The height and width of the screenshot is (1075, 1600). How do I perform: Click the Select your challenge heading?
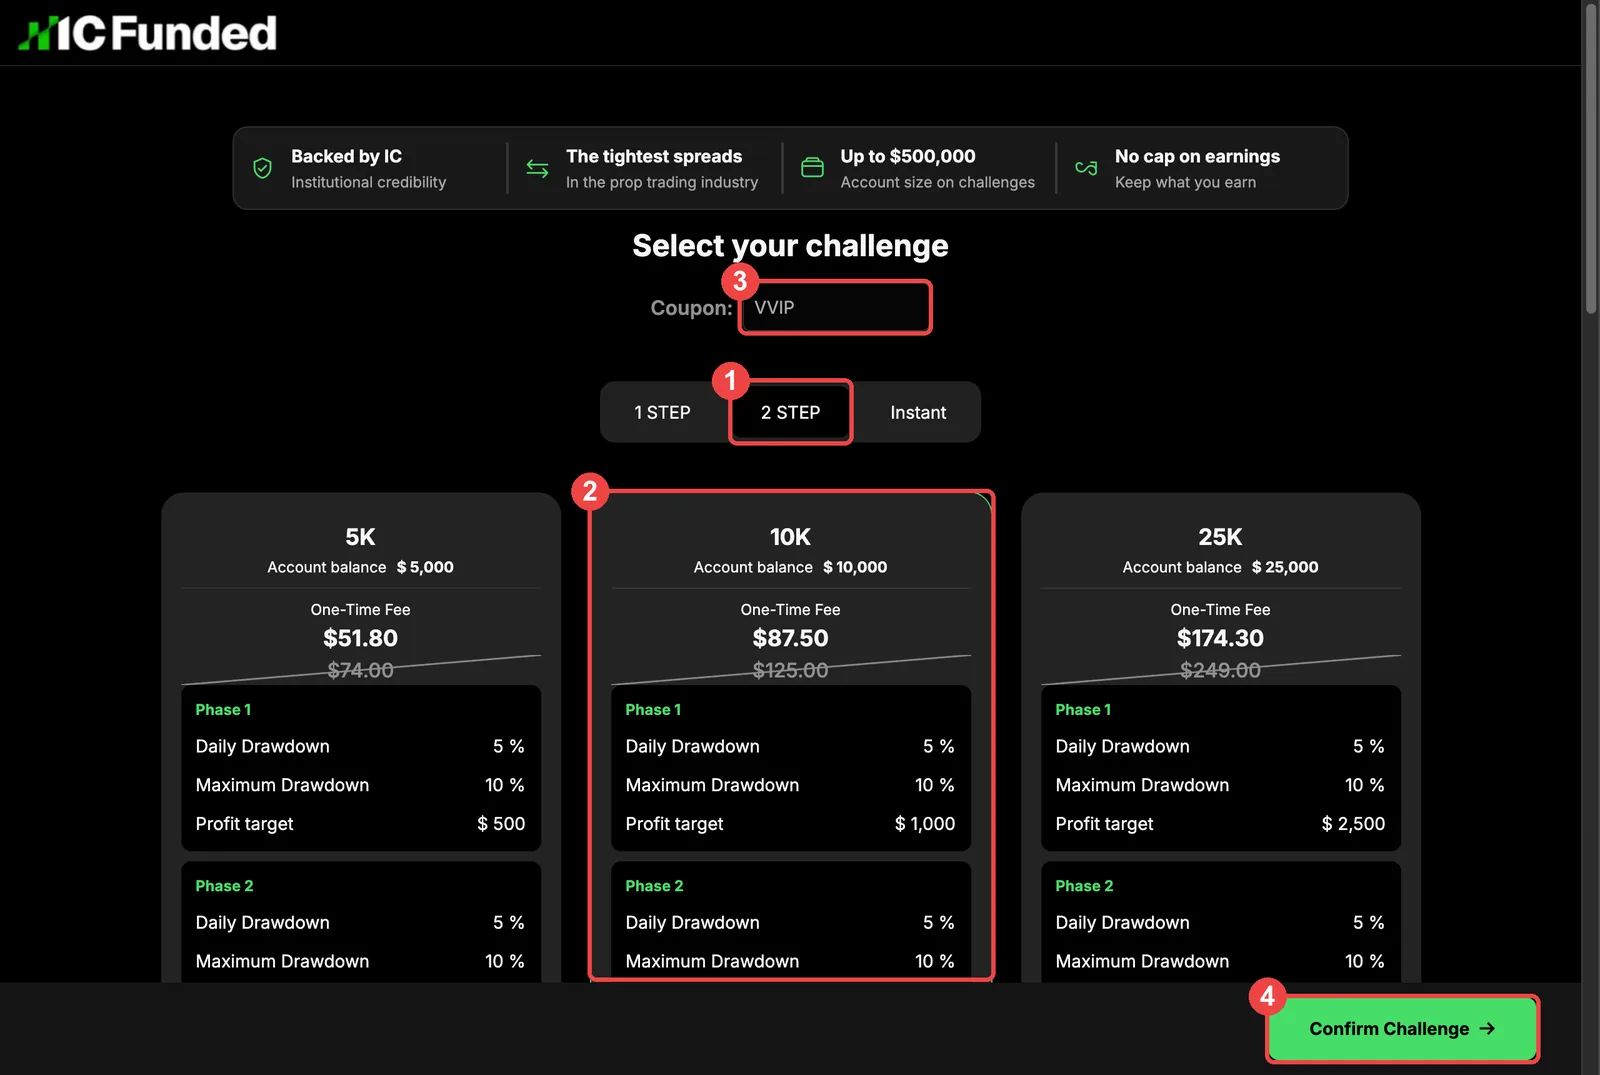coord(790,246)
